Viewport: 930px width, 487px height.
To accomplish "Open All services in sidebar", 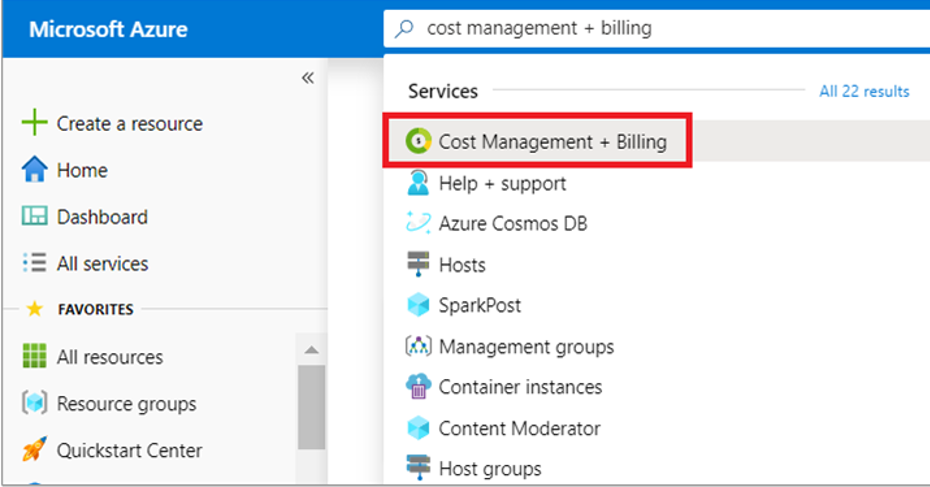I will click(x=101, y=264).
